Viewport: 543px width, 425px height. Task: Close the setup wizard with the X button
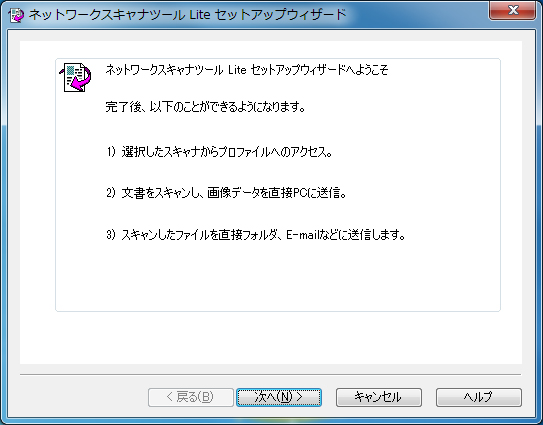click(x=513, y=10)
